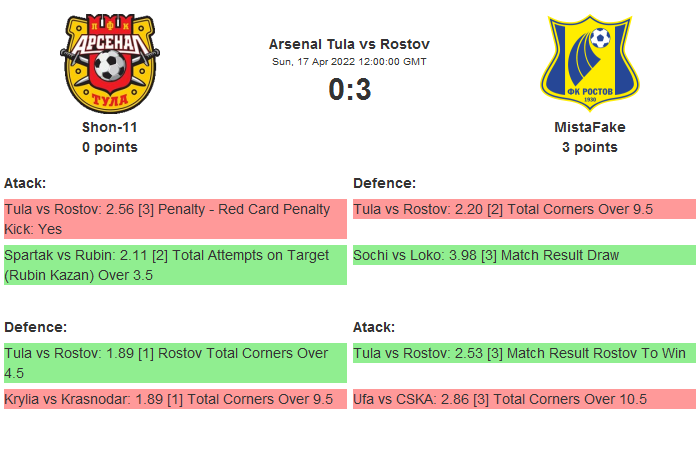Click MistaFake's Defence heading in top right
Screen dimensions: 700x460
pyautogui.click(x=385, y=183)
